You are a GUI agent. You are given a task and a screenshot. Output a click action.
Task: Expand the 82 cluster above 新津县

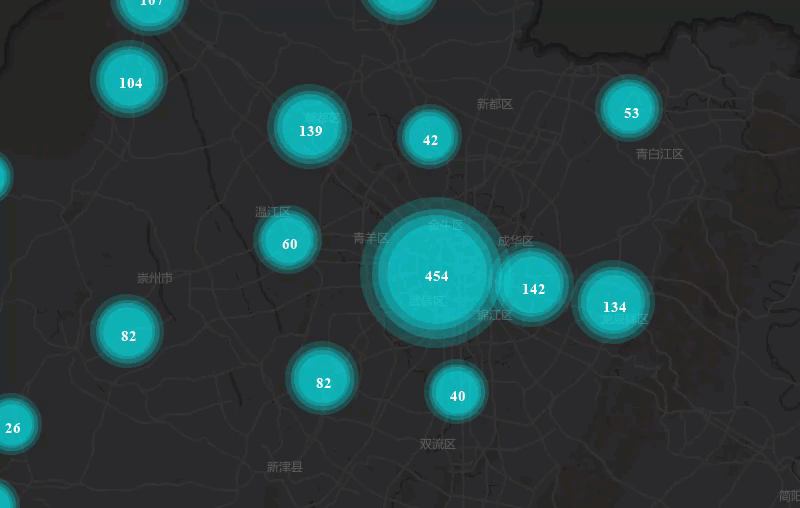[323, 382]
